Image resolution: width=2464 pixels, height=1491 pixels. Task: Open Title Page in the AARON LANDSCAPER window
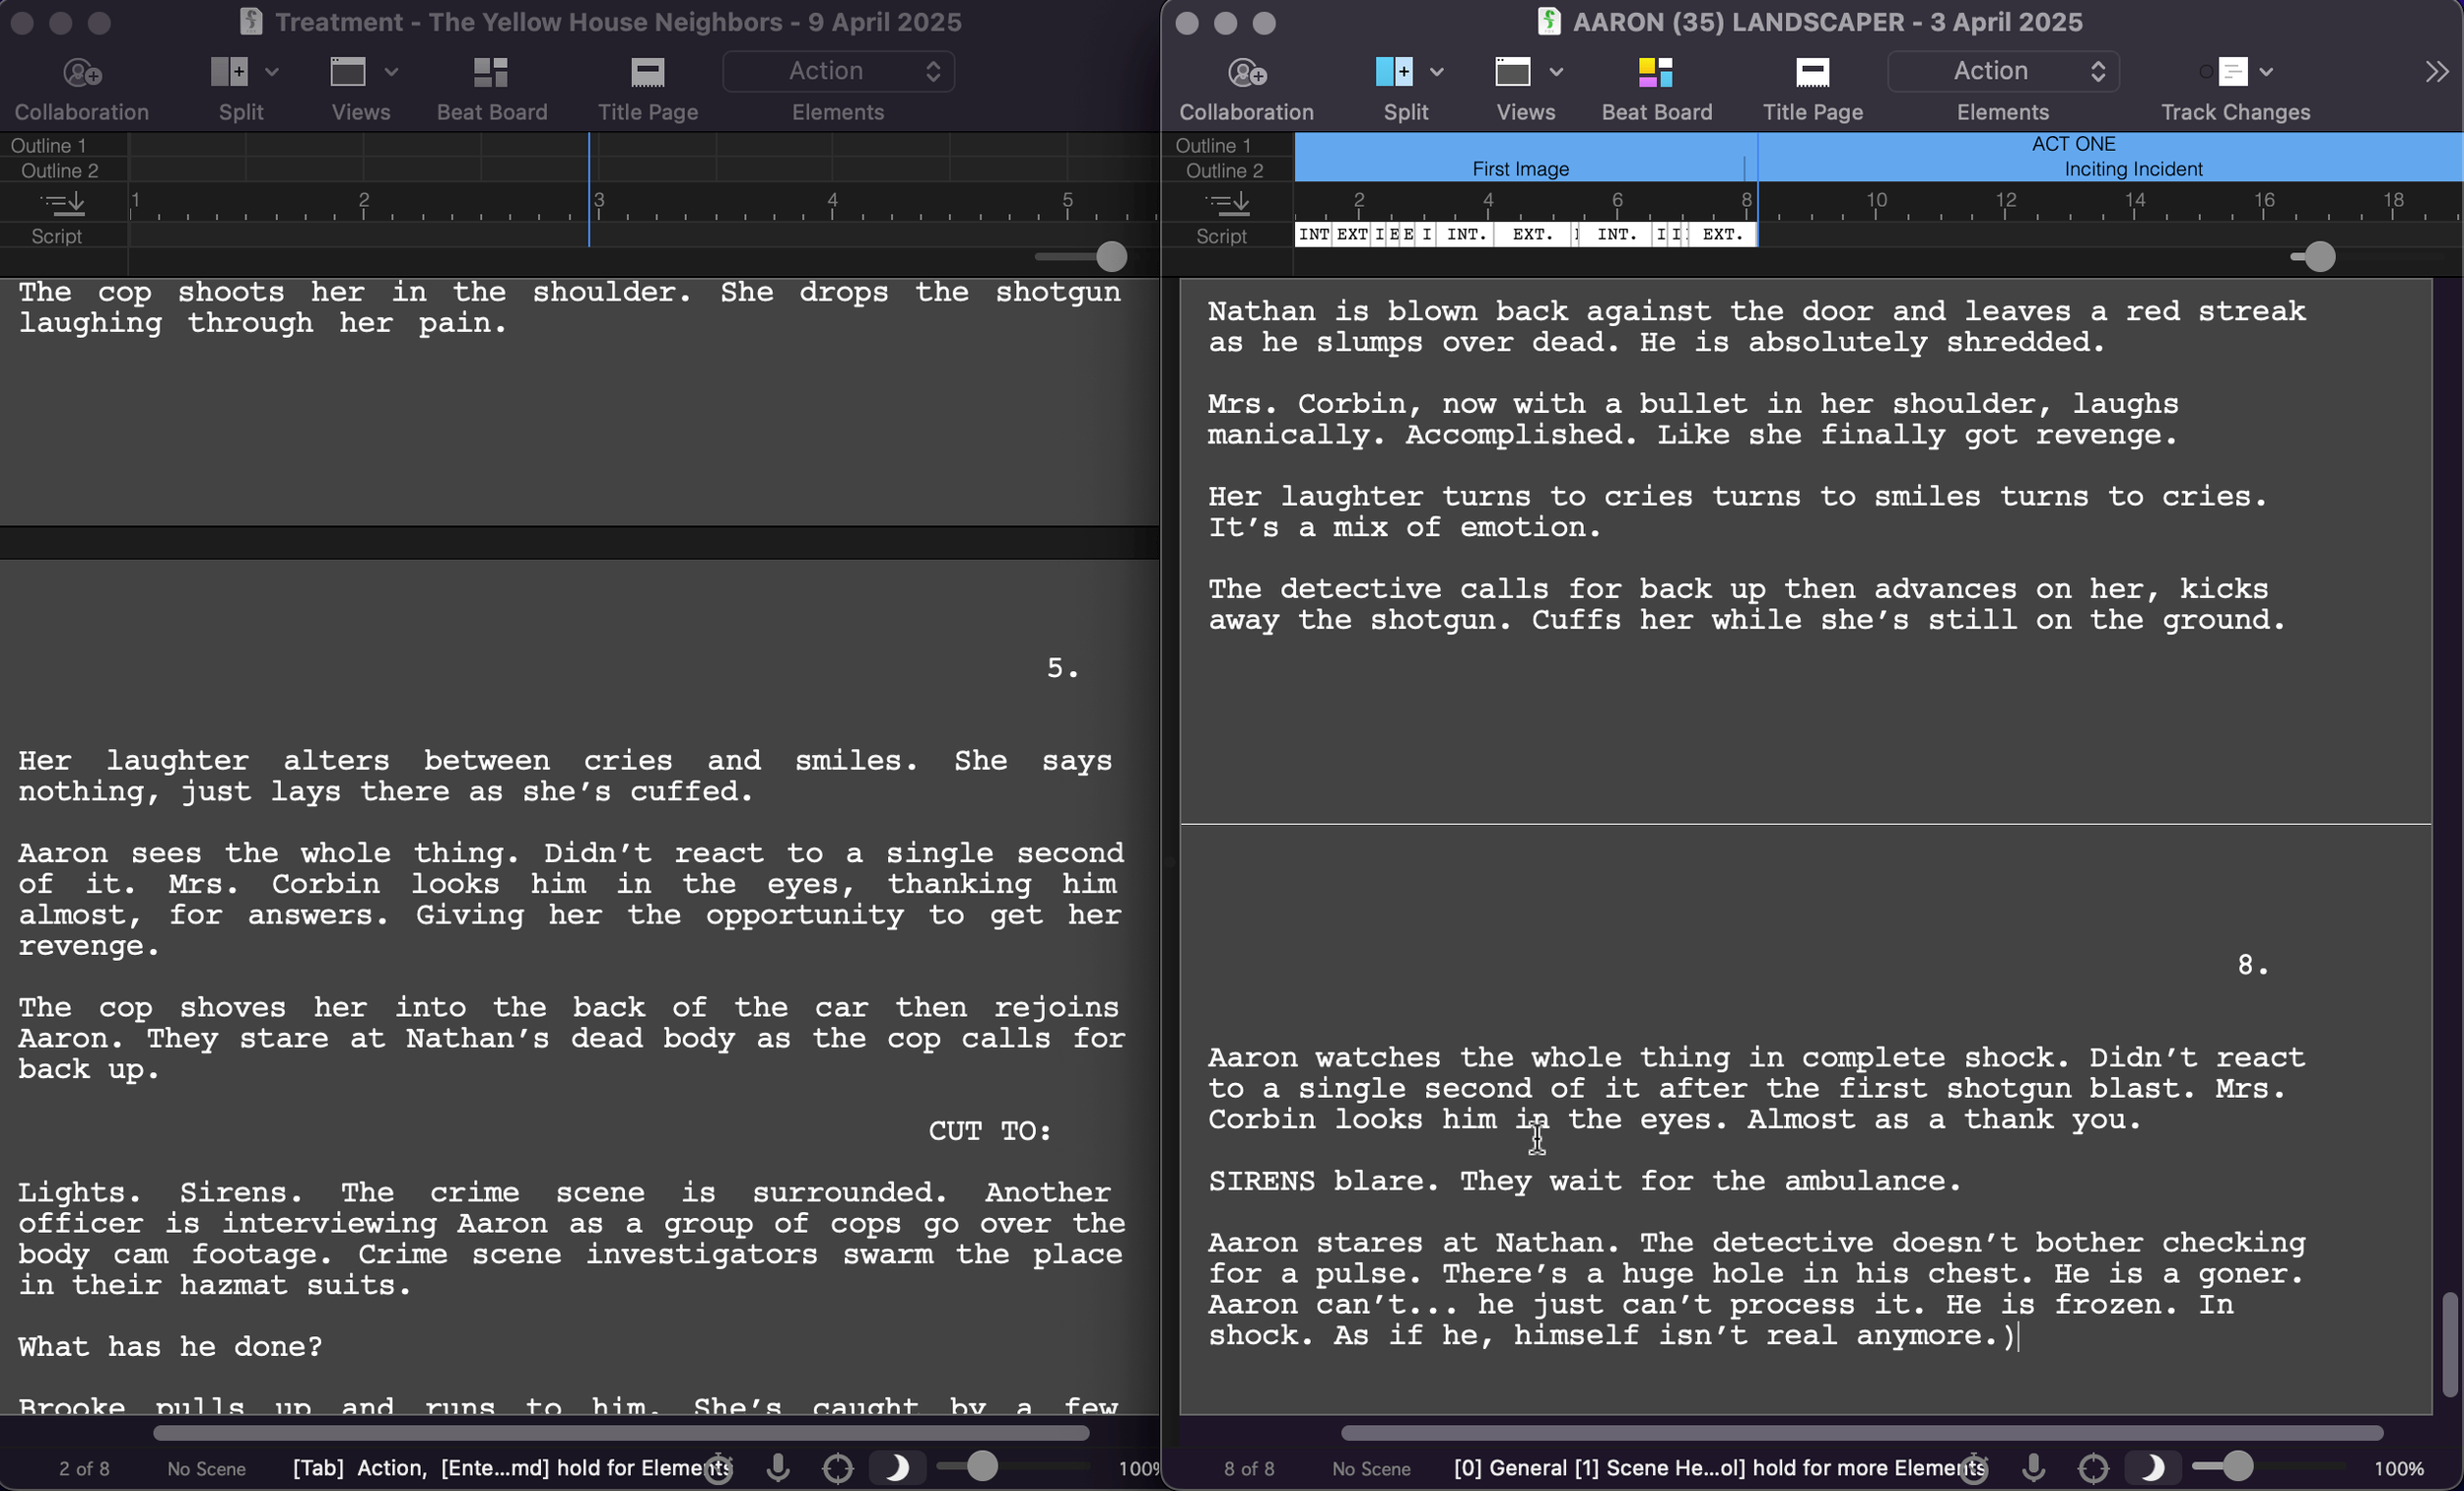1812,73
